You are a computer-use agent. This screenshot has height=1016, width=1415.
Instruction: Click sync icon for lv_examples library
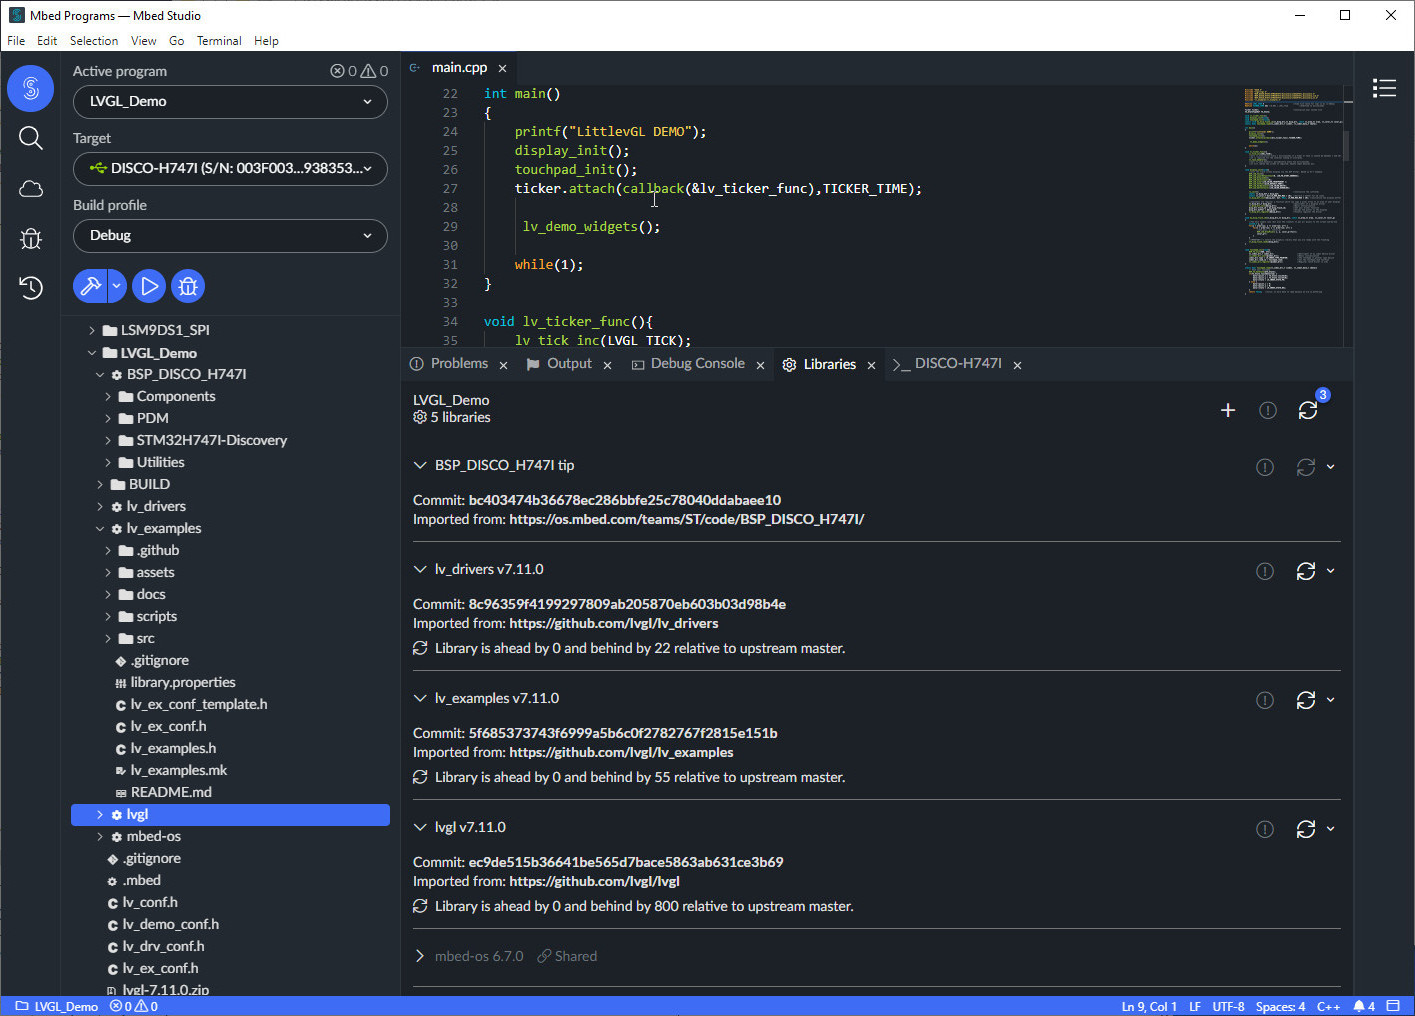pyautogui.click(x=1305, y=700)
